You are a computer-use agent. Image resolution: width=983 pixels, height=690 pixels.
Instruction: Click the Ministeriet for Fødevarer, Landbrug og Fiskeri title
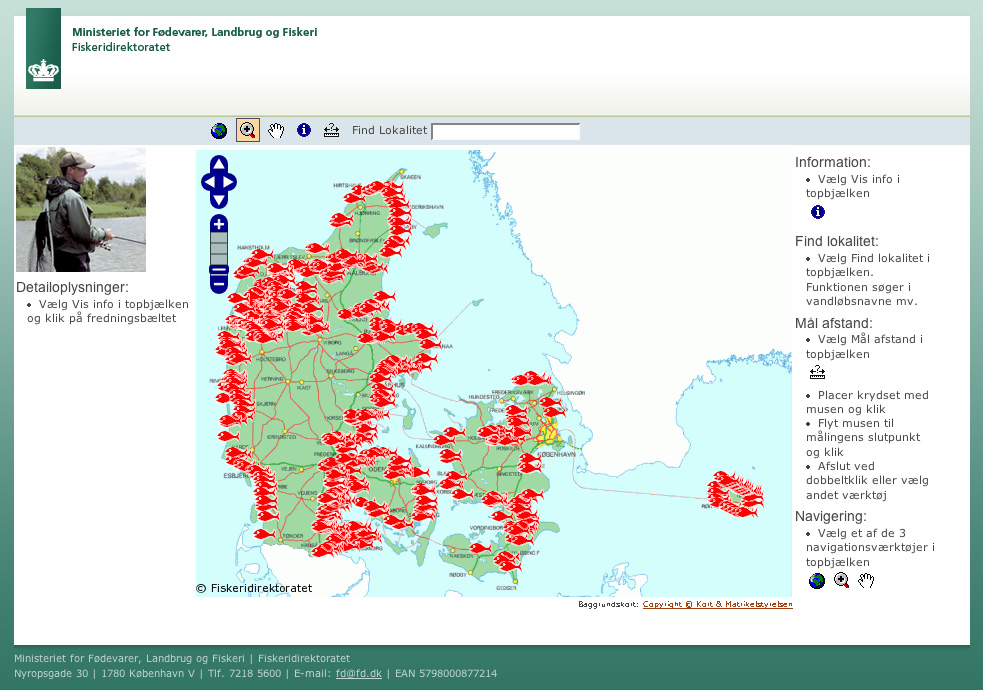[194, 32]
